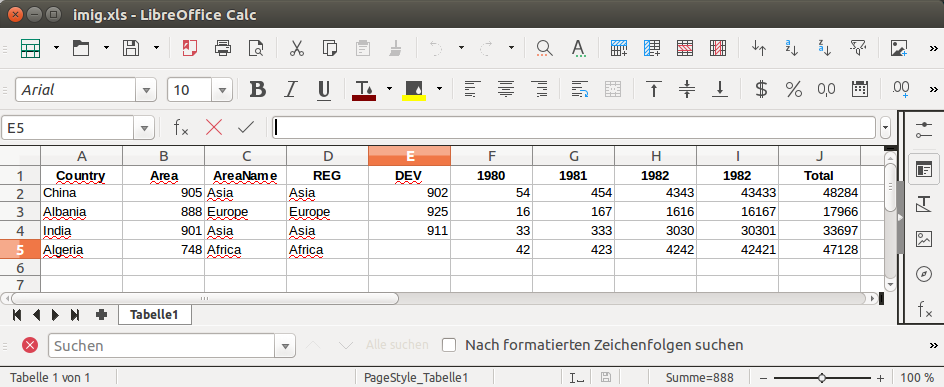Adjust the zoom slider handle
Screen dimensions: 944x387
pos(822,378)
